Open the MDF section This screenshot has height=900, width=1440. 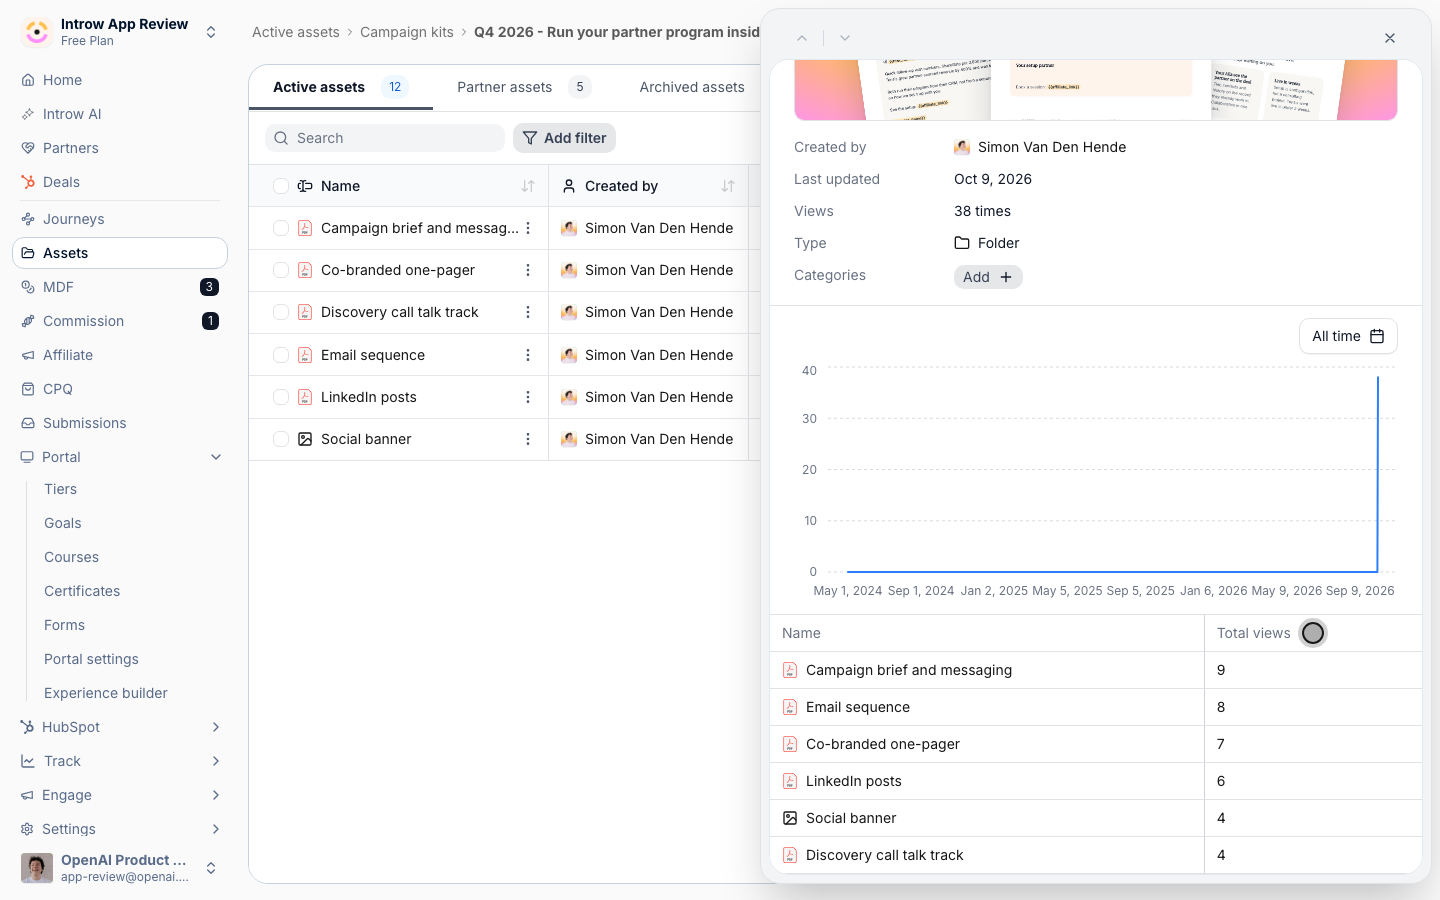[x=120, y=287]
